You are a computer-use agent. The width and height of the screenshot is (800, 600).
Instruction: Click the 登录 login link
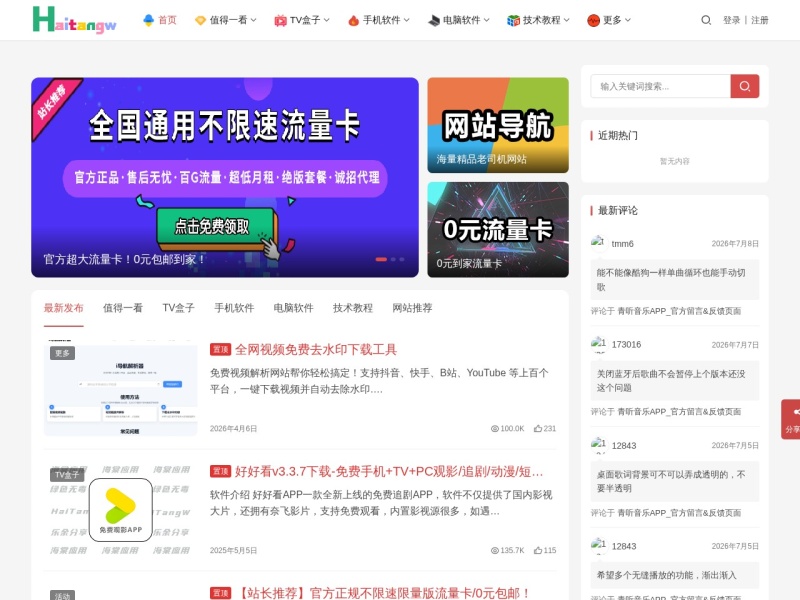click(731, 20)
